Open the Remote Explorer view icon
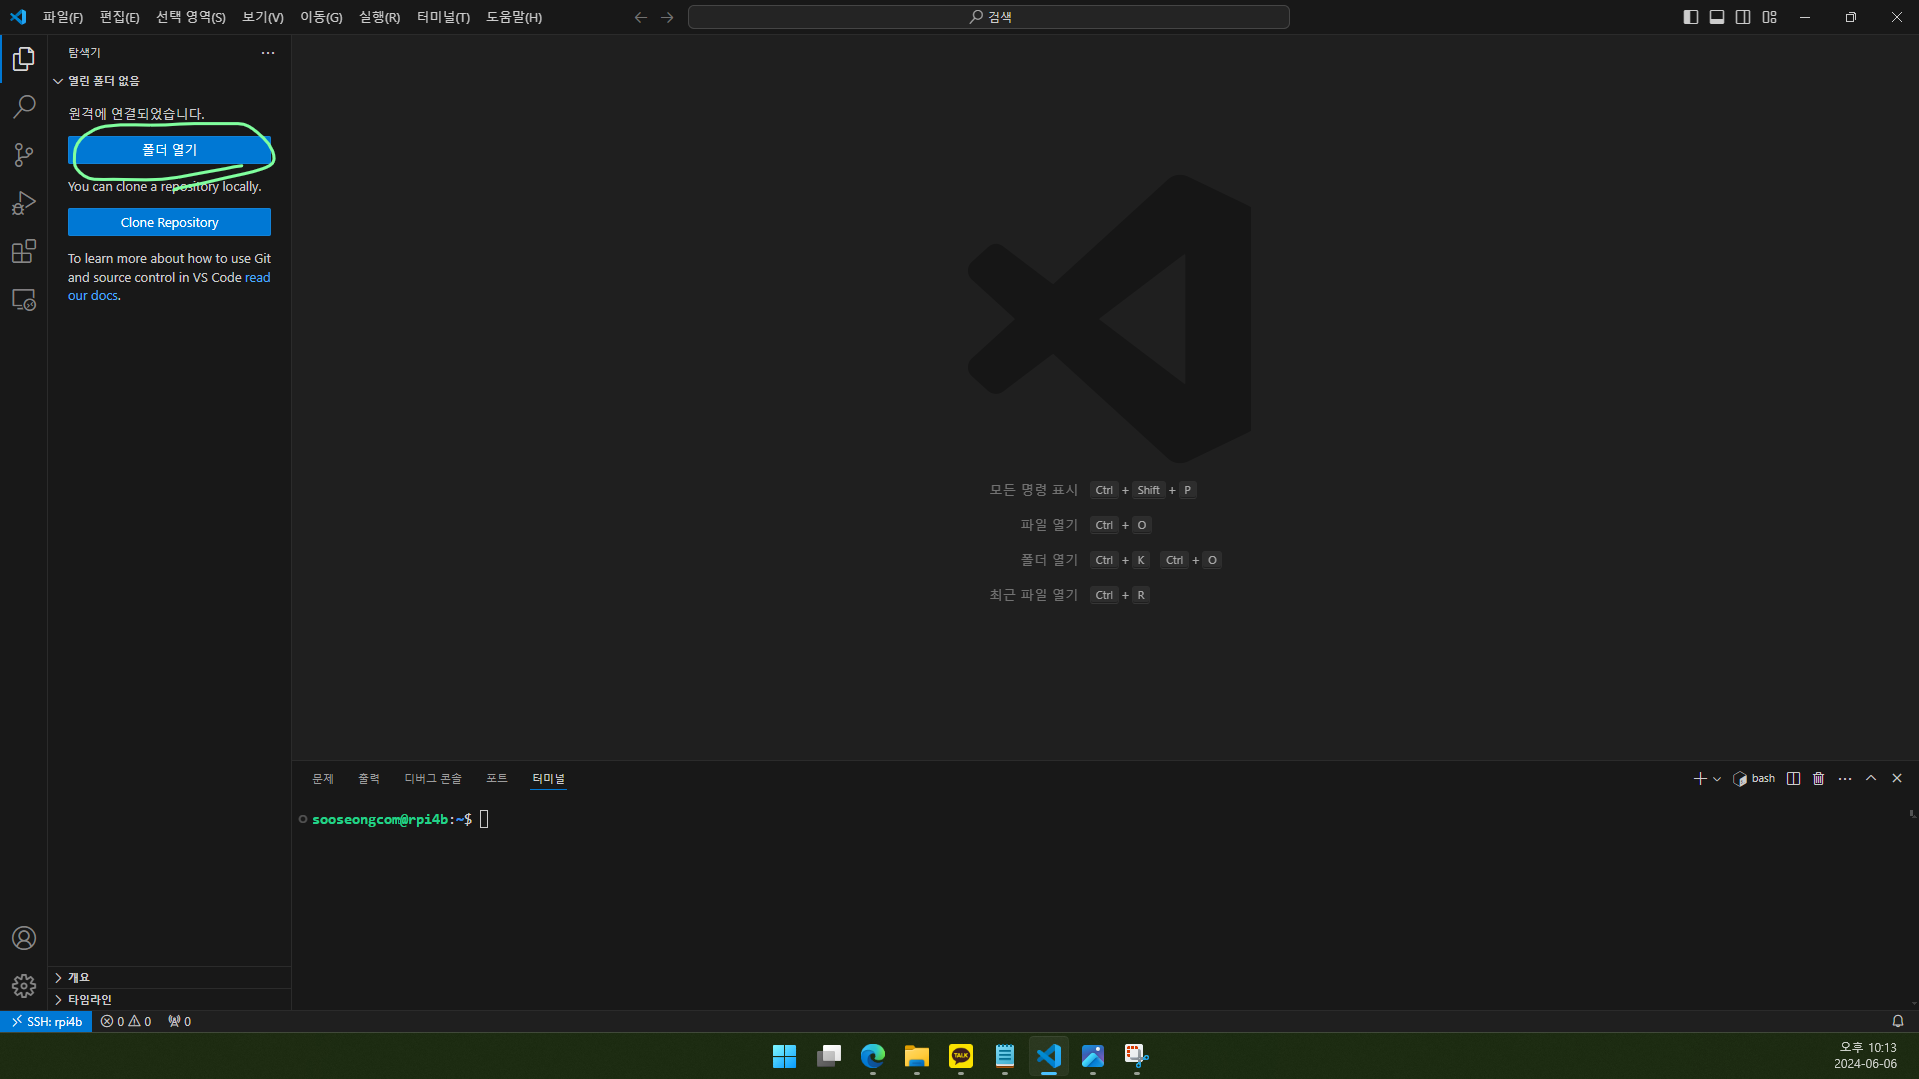Screen dimensions: 1919x1079 24,299
